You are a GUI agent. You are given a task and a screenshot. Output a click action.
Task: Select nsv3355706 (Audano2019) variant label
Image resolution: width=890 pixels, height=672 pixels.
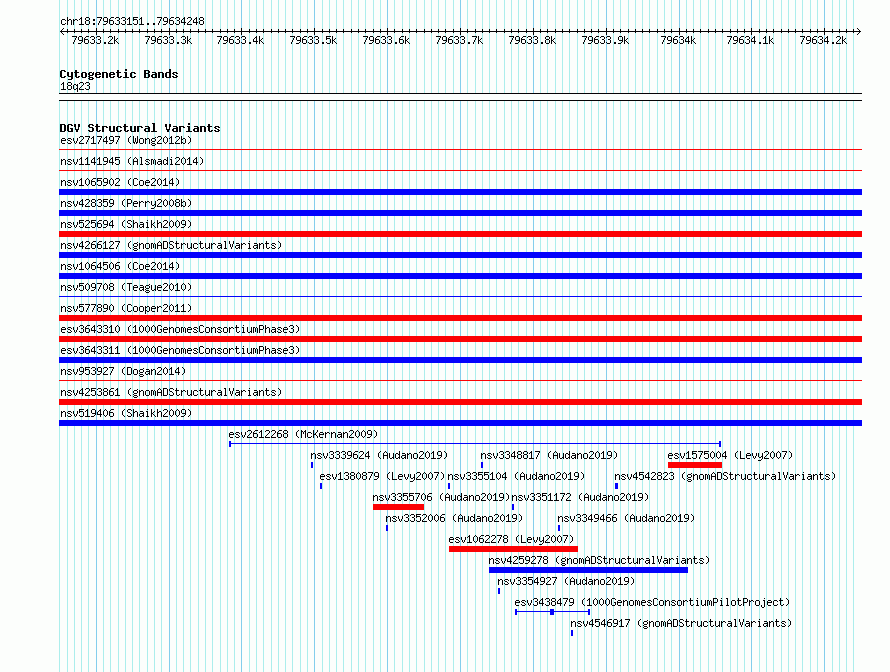[x=442, y=497]
